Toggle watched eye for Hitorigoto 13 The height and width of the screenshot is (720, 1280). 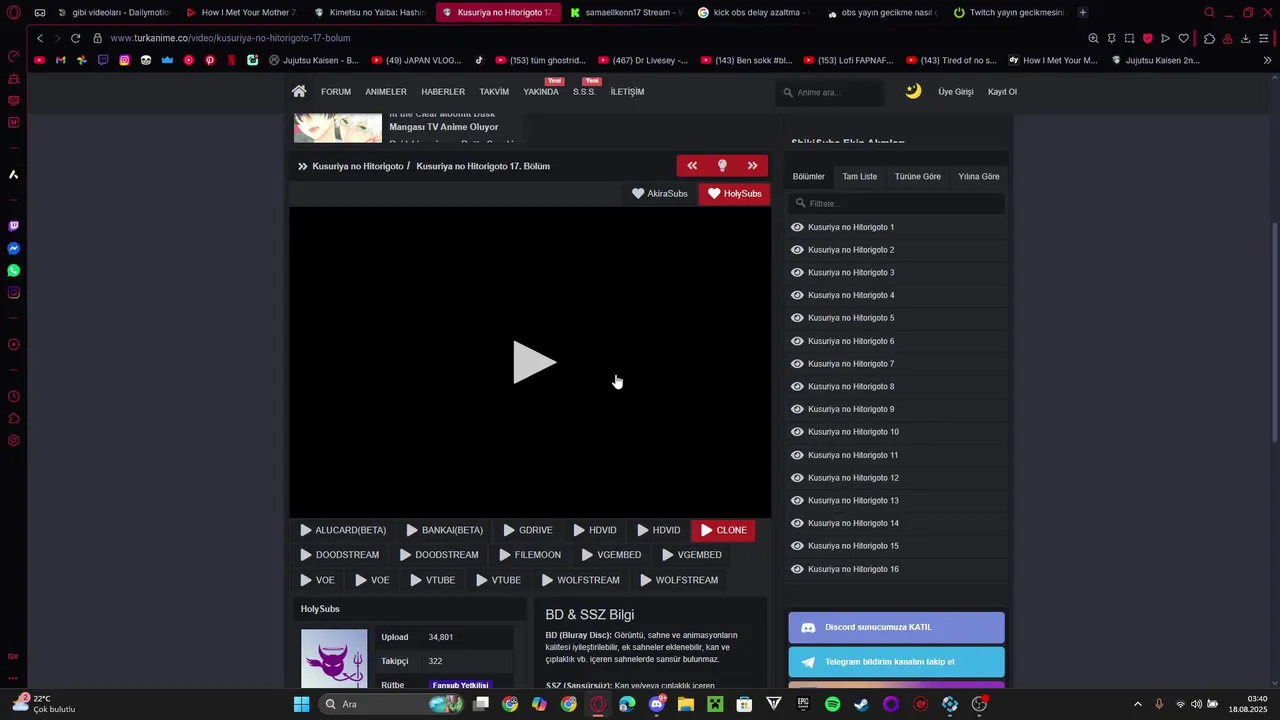tap(797, 500)
